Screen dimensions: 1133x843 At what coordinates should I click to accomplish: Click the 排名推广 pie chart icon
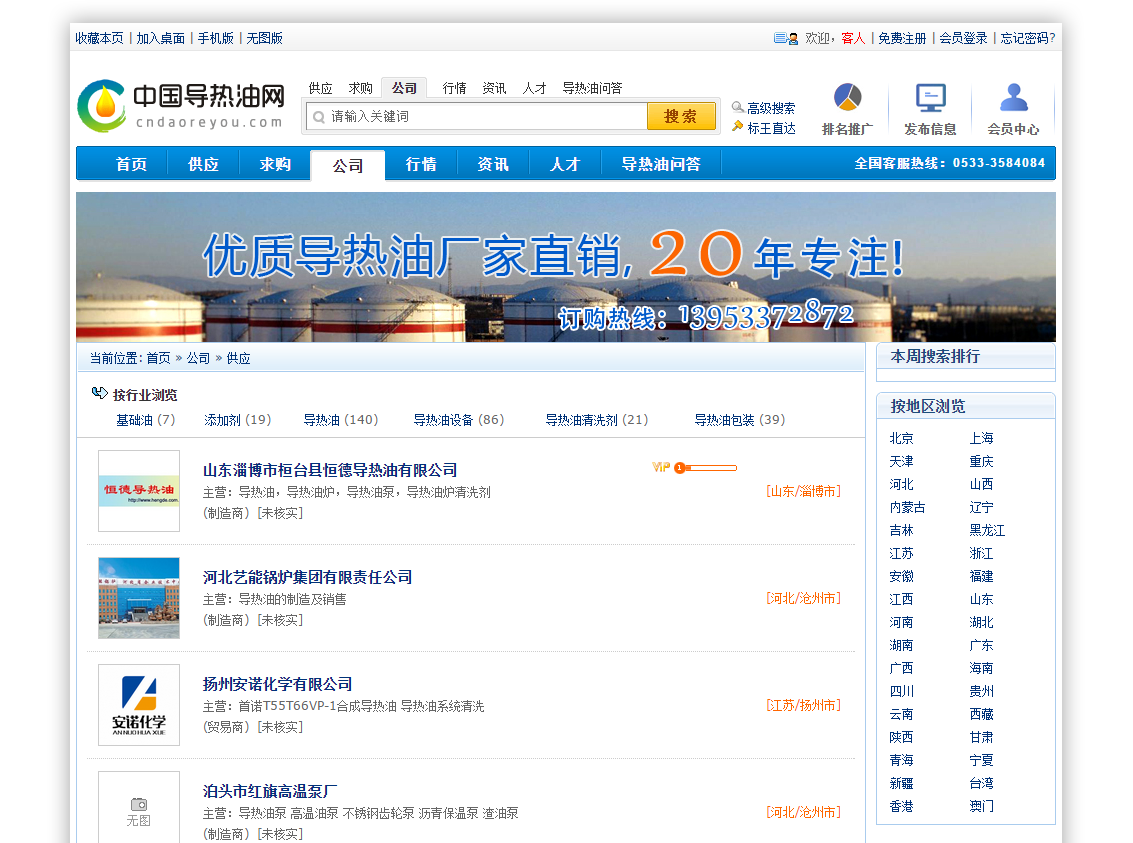pos(848,98)
